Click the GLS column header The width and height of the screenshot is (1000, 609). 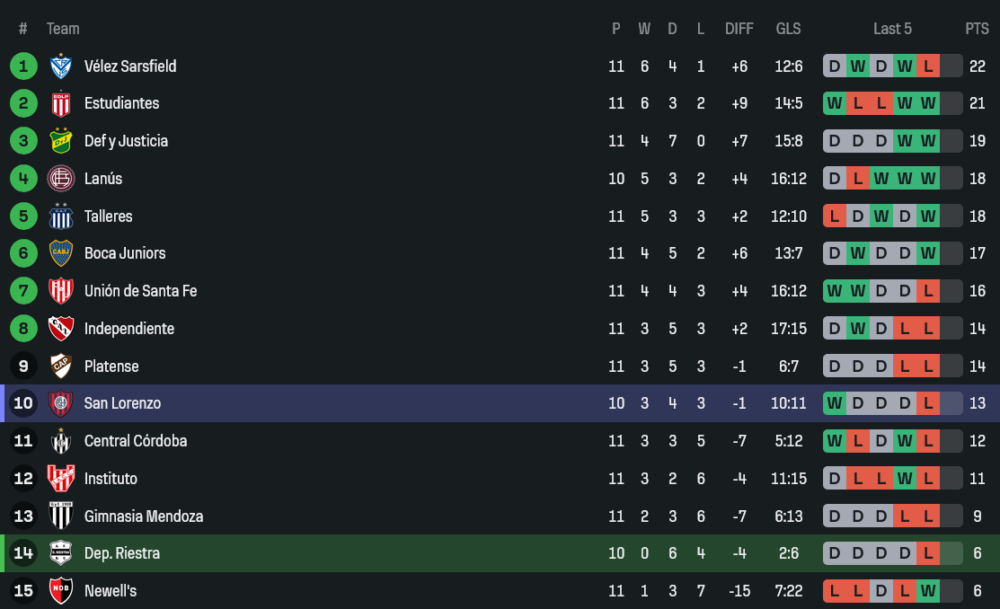(788, 29)
